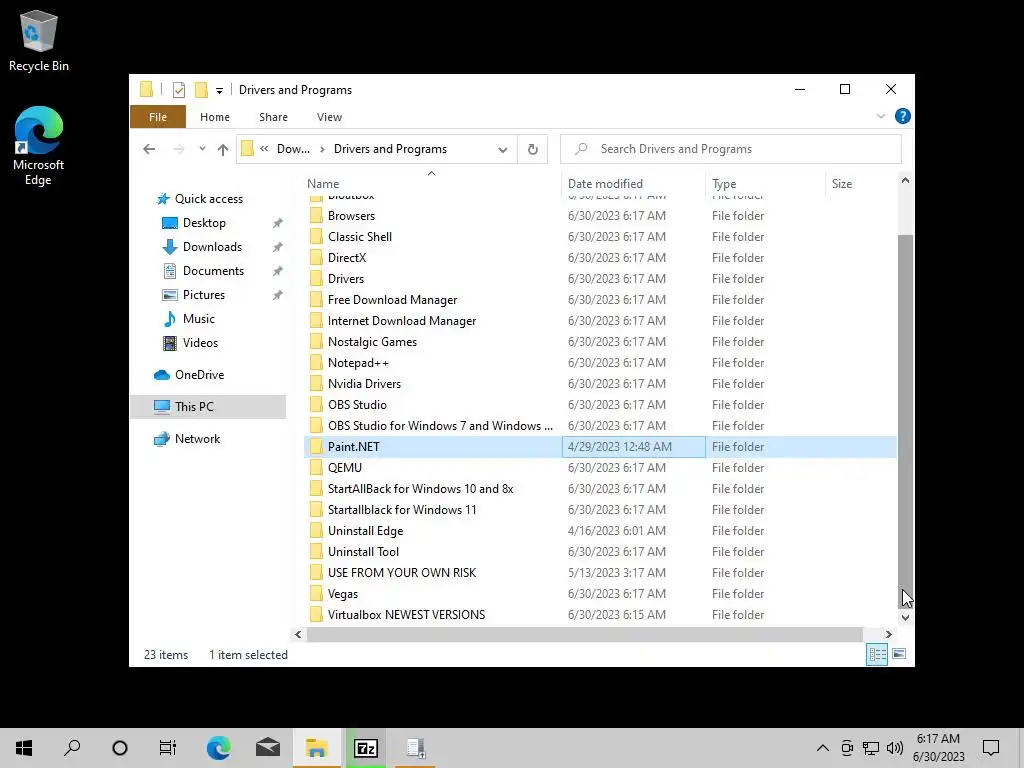Select OneDrive in the navigation pane
This screenshot has width=1024, height=768.
199,375
